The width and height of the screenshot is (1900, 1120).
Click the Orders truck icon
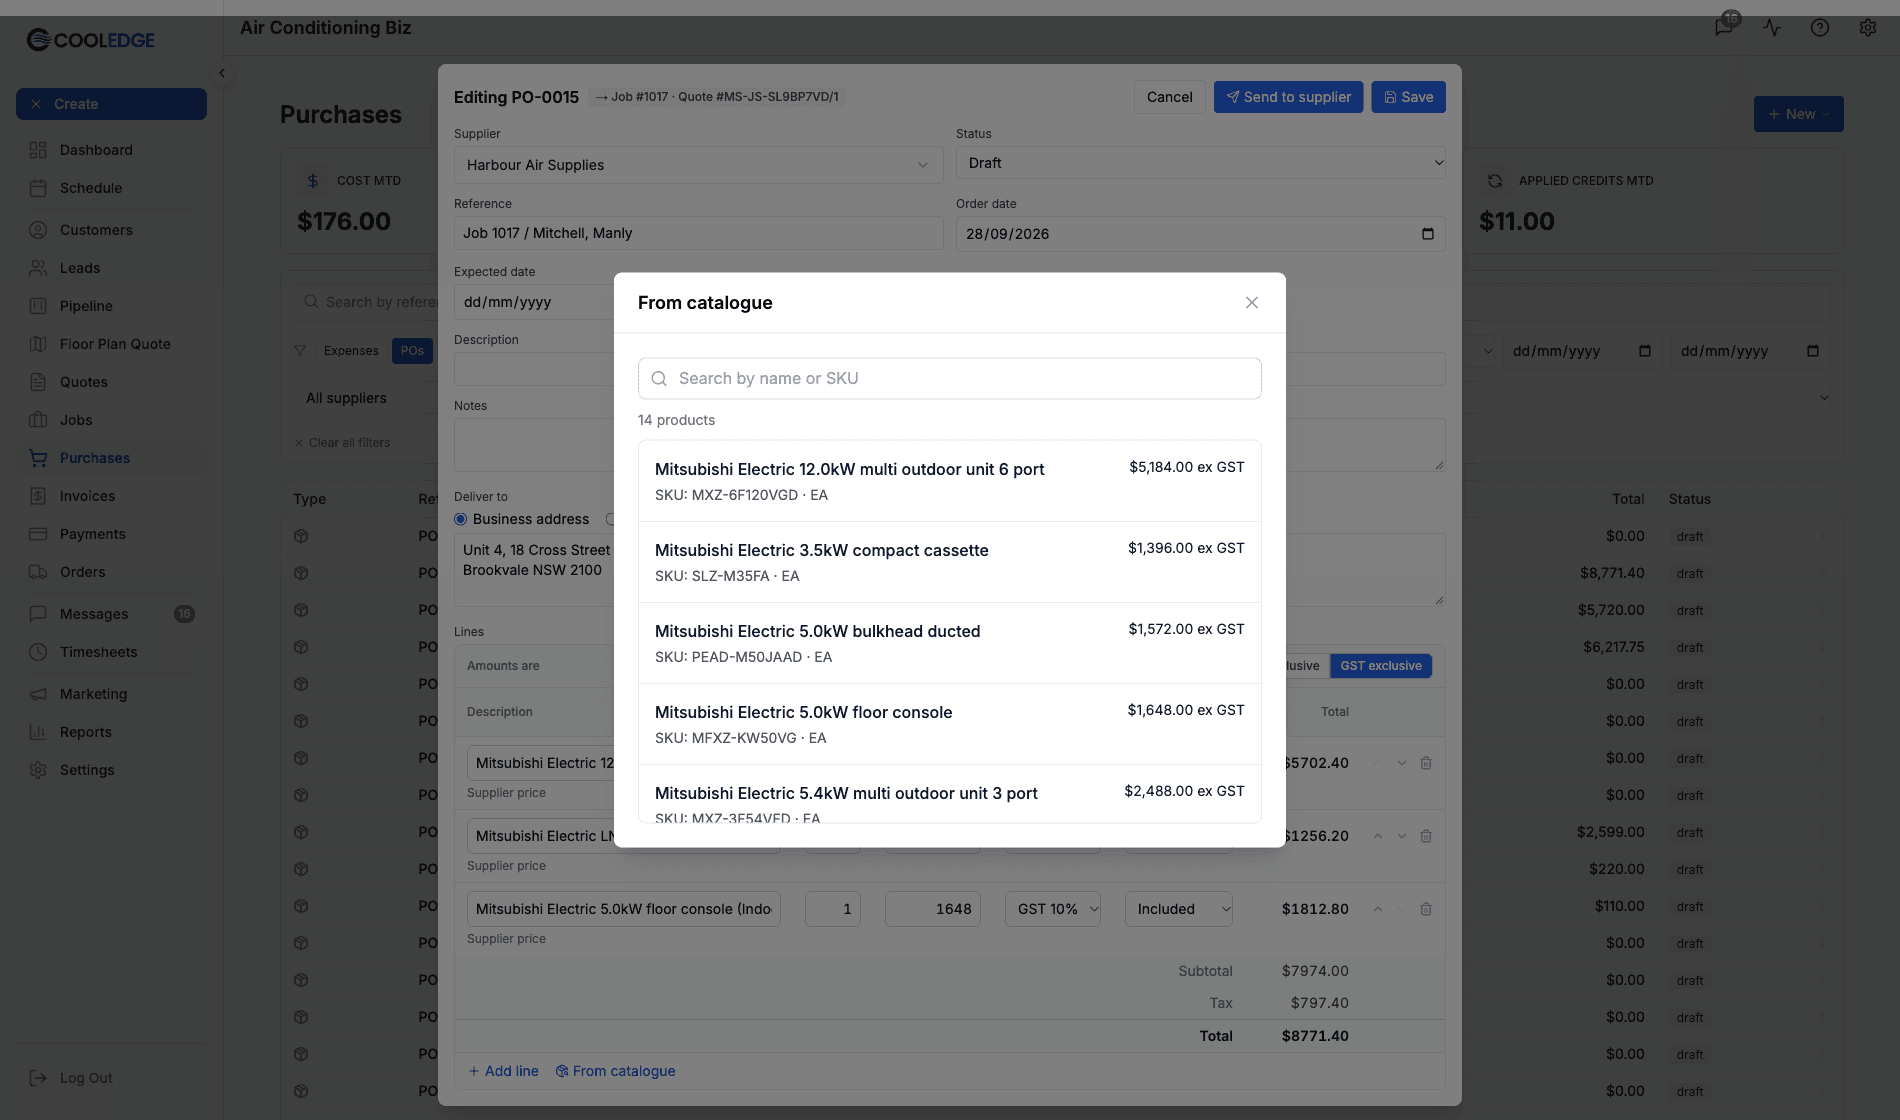coord(38,572)
